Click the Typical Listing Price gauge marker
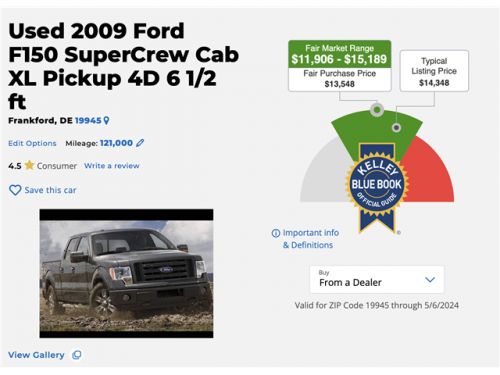Viewport: 500px width, 375px height. tap(396, 127)
